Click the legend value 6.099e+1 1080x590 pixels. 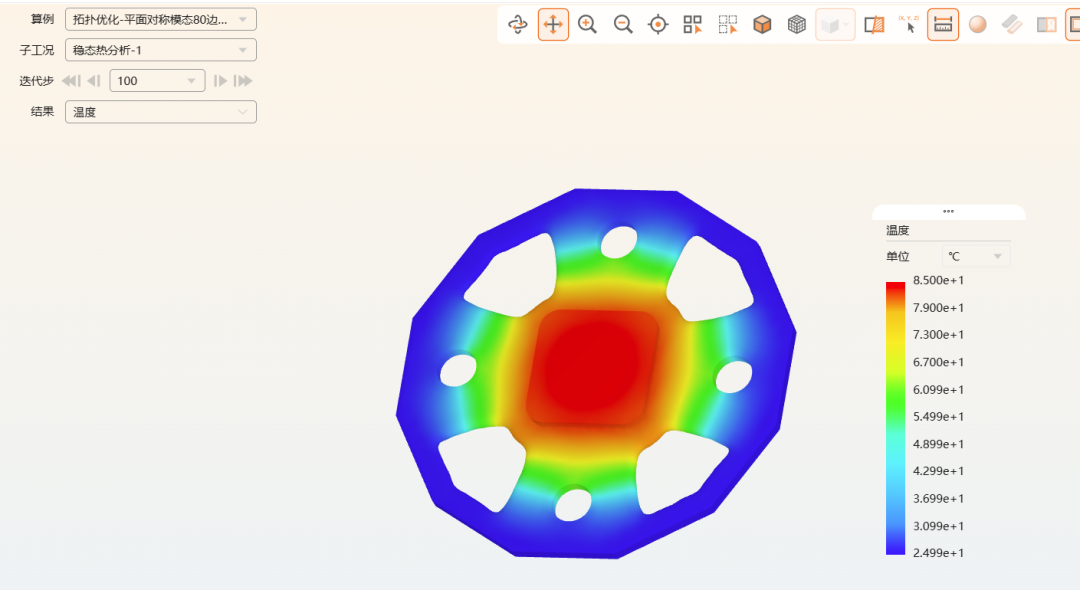point(938,390)
